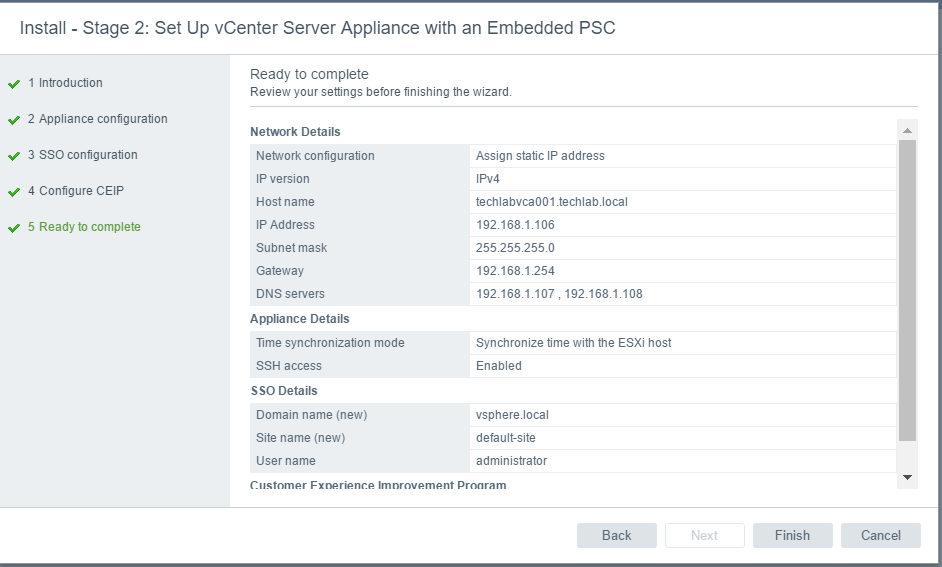Select step 5 Ready to complete
Viewport: 942px width, 567px height.
pos(84,227)
